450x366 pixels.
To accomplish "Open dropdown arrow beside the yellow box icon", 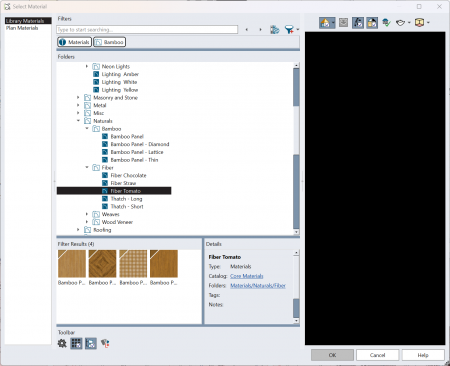I will coord(428,23).
